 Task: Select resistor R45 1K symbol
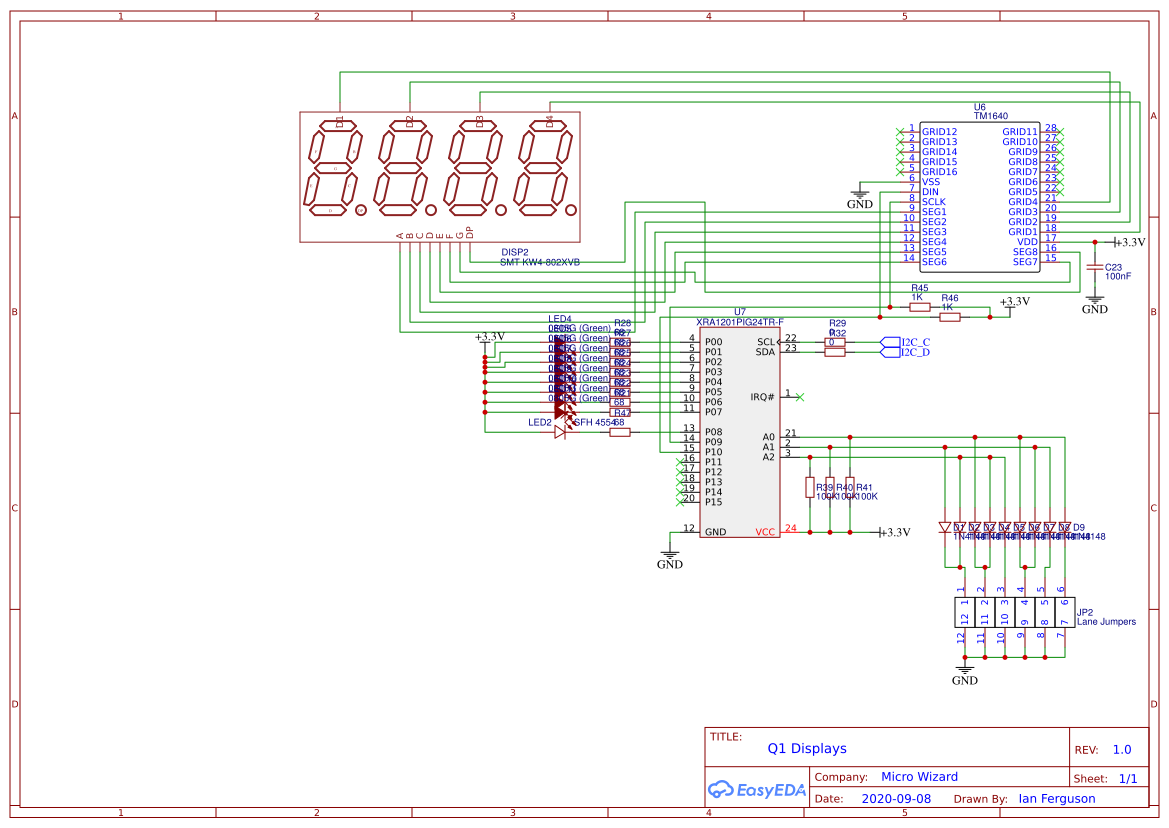[x=919, y=307]
